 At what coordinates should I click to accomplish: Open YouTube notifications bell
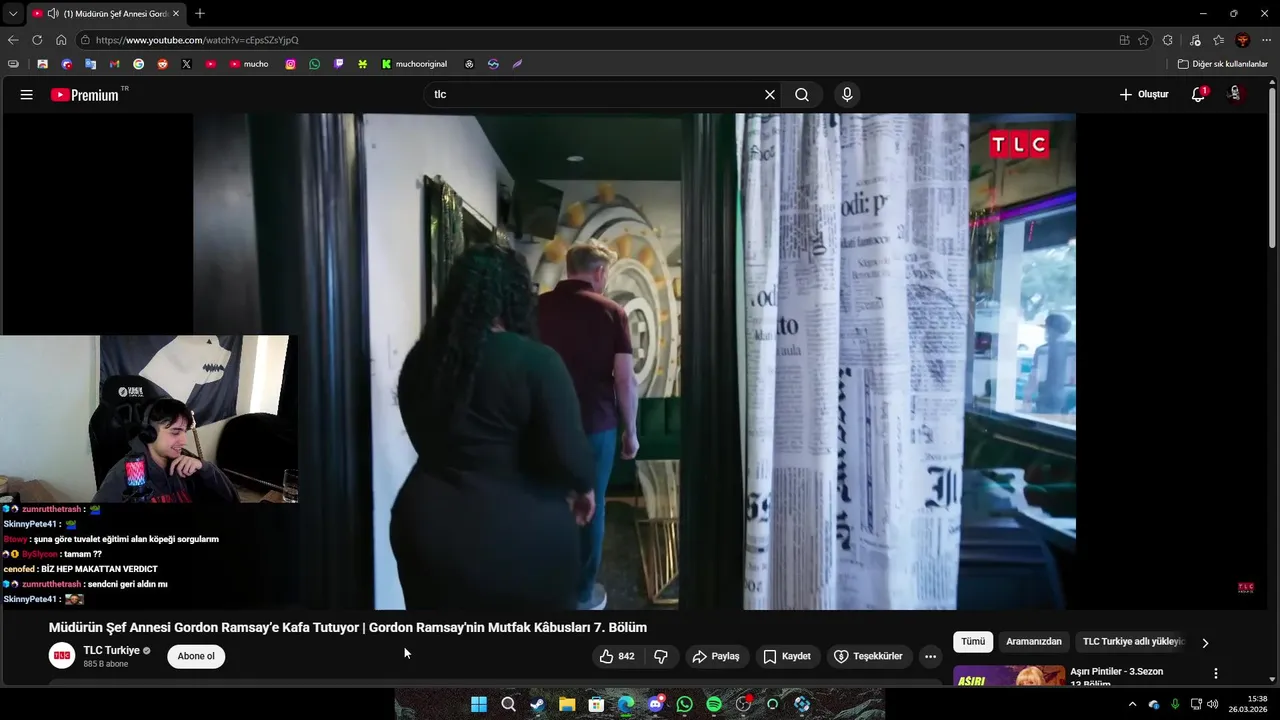[x=1198, y=95]
